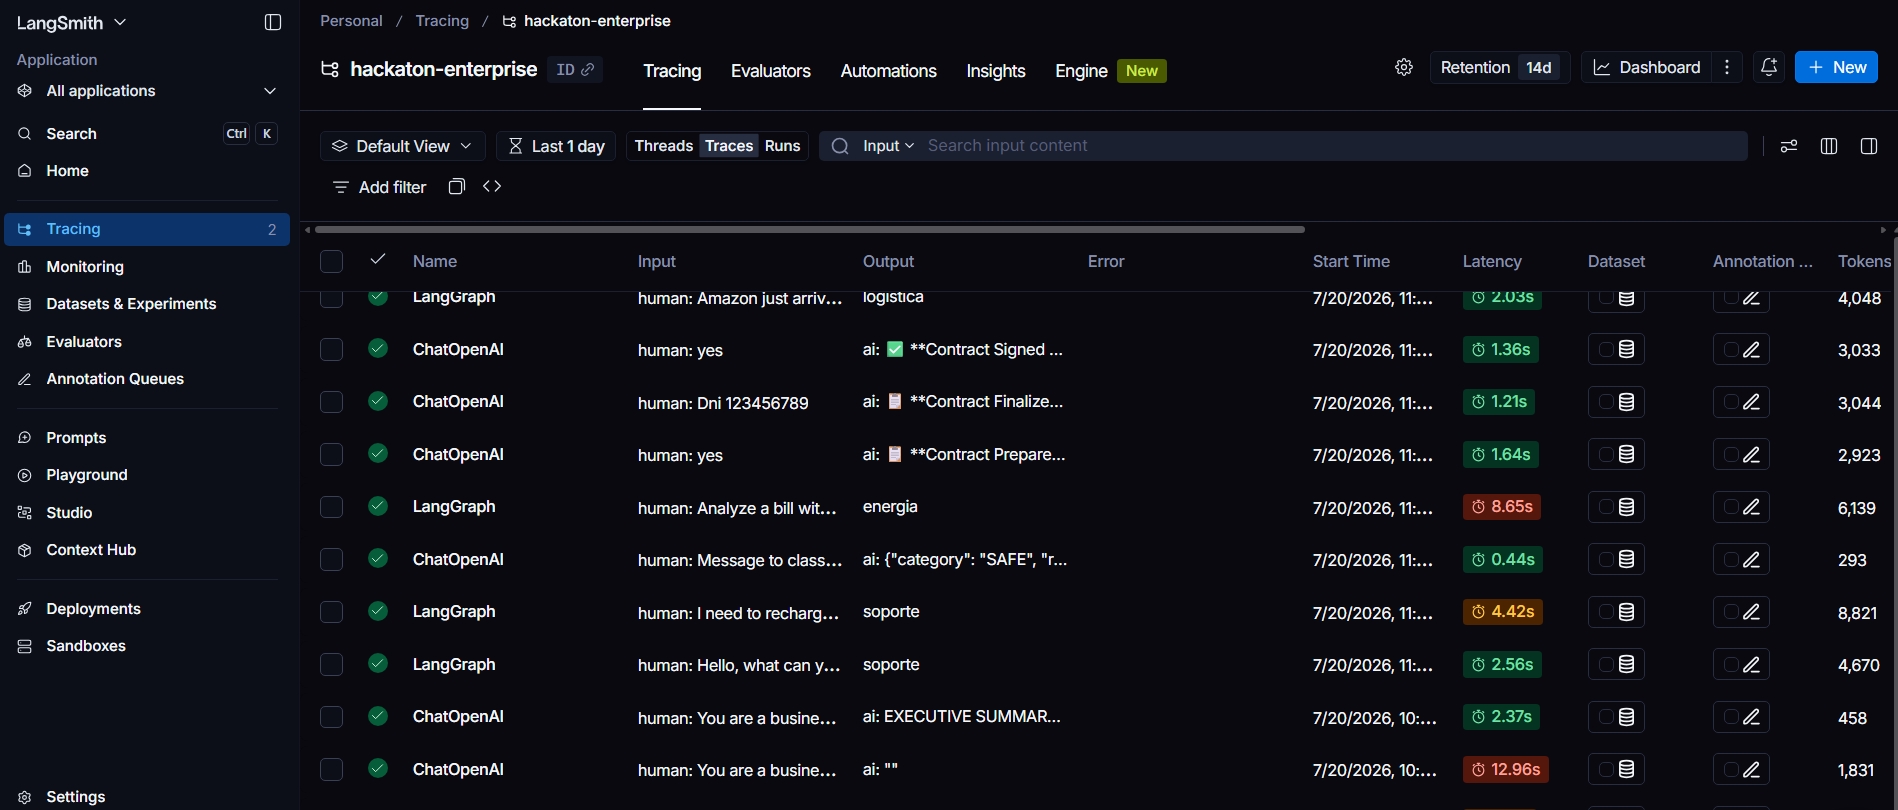Image resolution: width=1898 pixels, height=810 pixels.
Task: Open the code view brackets icon
Action: coord(492,187)
